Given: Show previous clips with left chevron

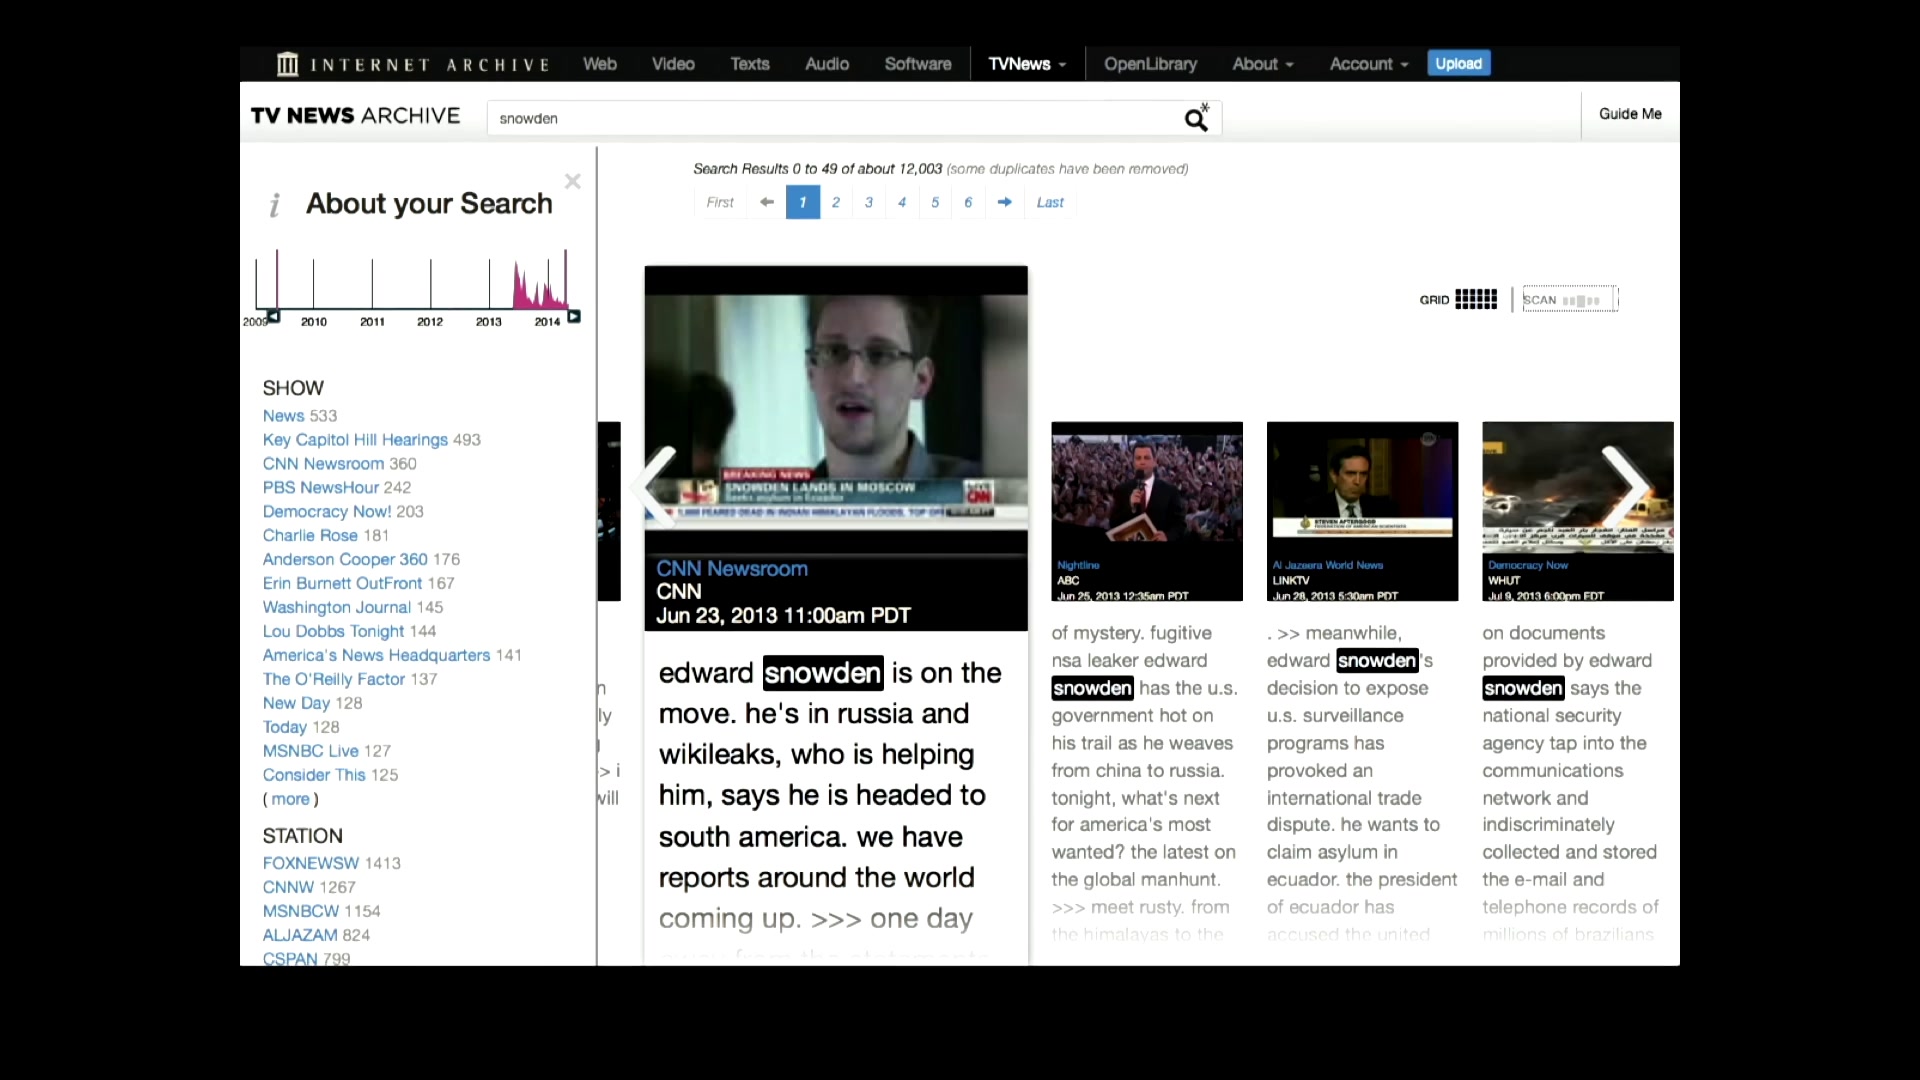Looking at the screenshot, I should click(x=654, y=487).
